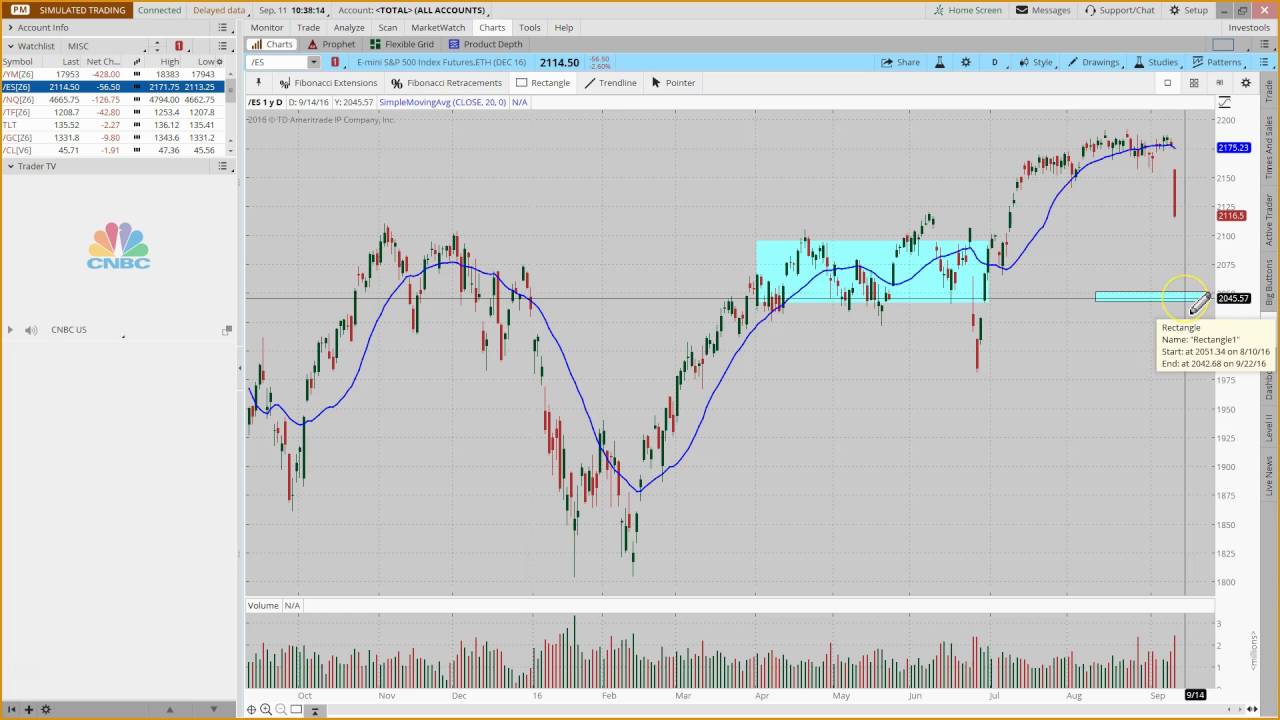Switch to the Analyze tab

point(349,28)
